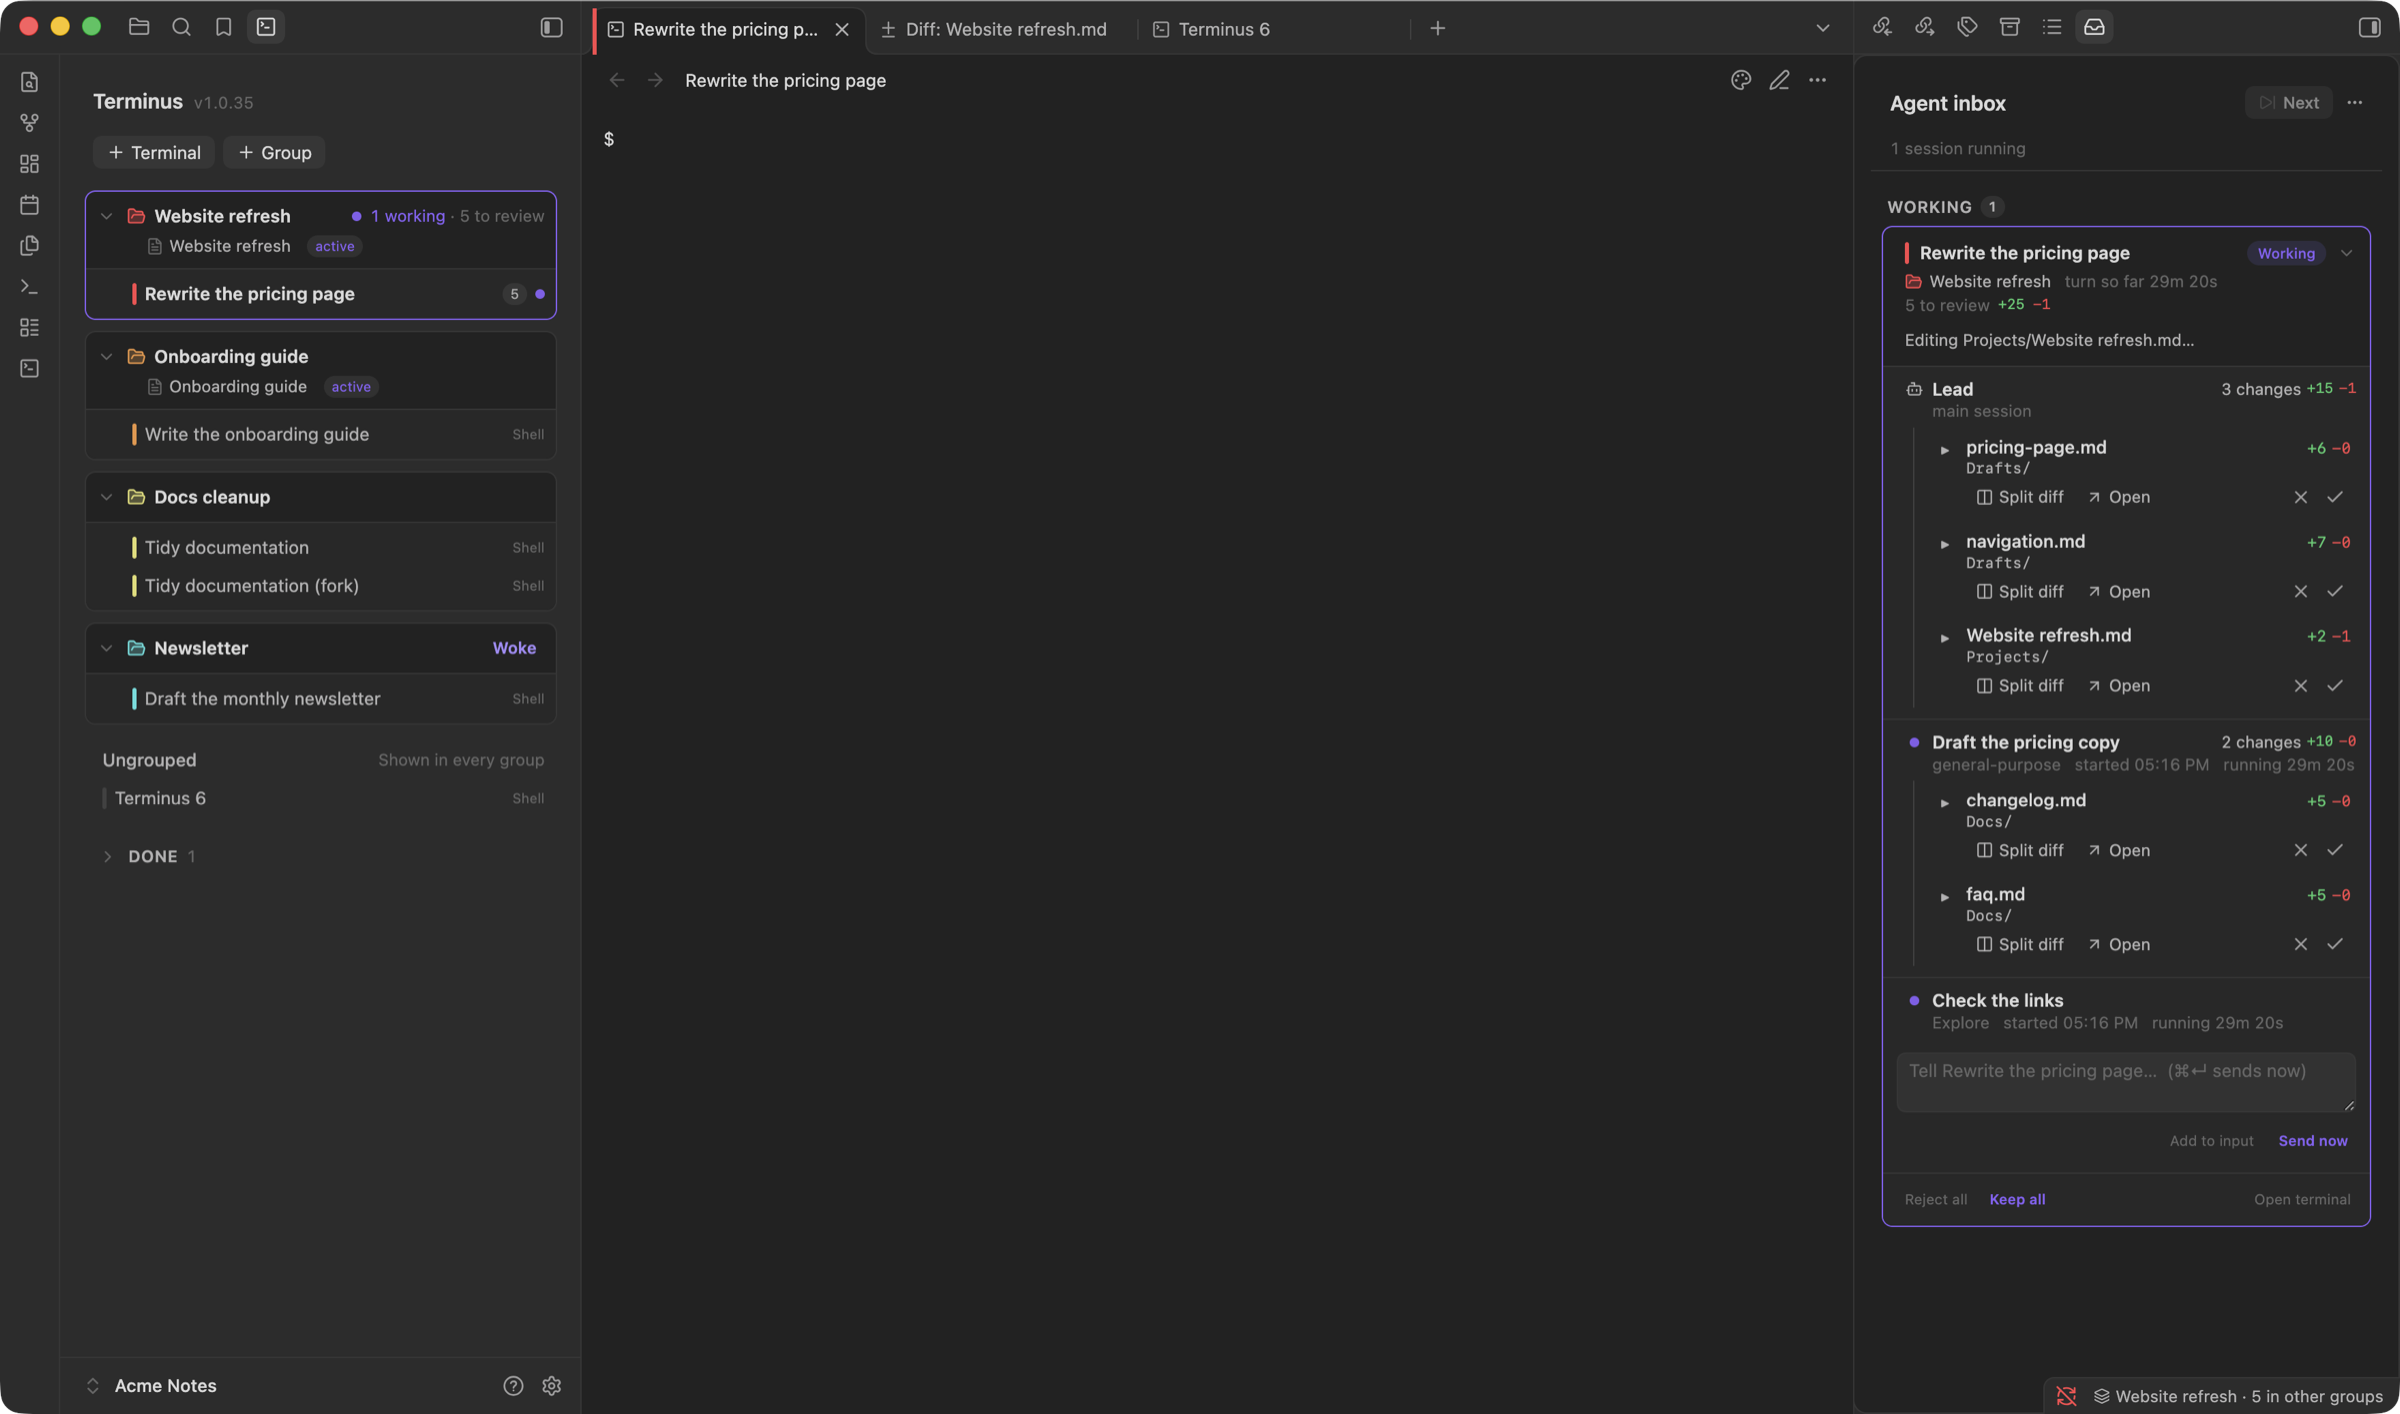Reject navigation.md change with X

click(x=2300, y=591)
